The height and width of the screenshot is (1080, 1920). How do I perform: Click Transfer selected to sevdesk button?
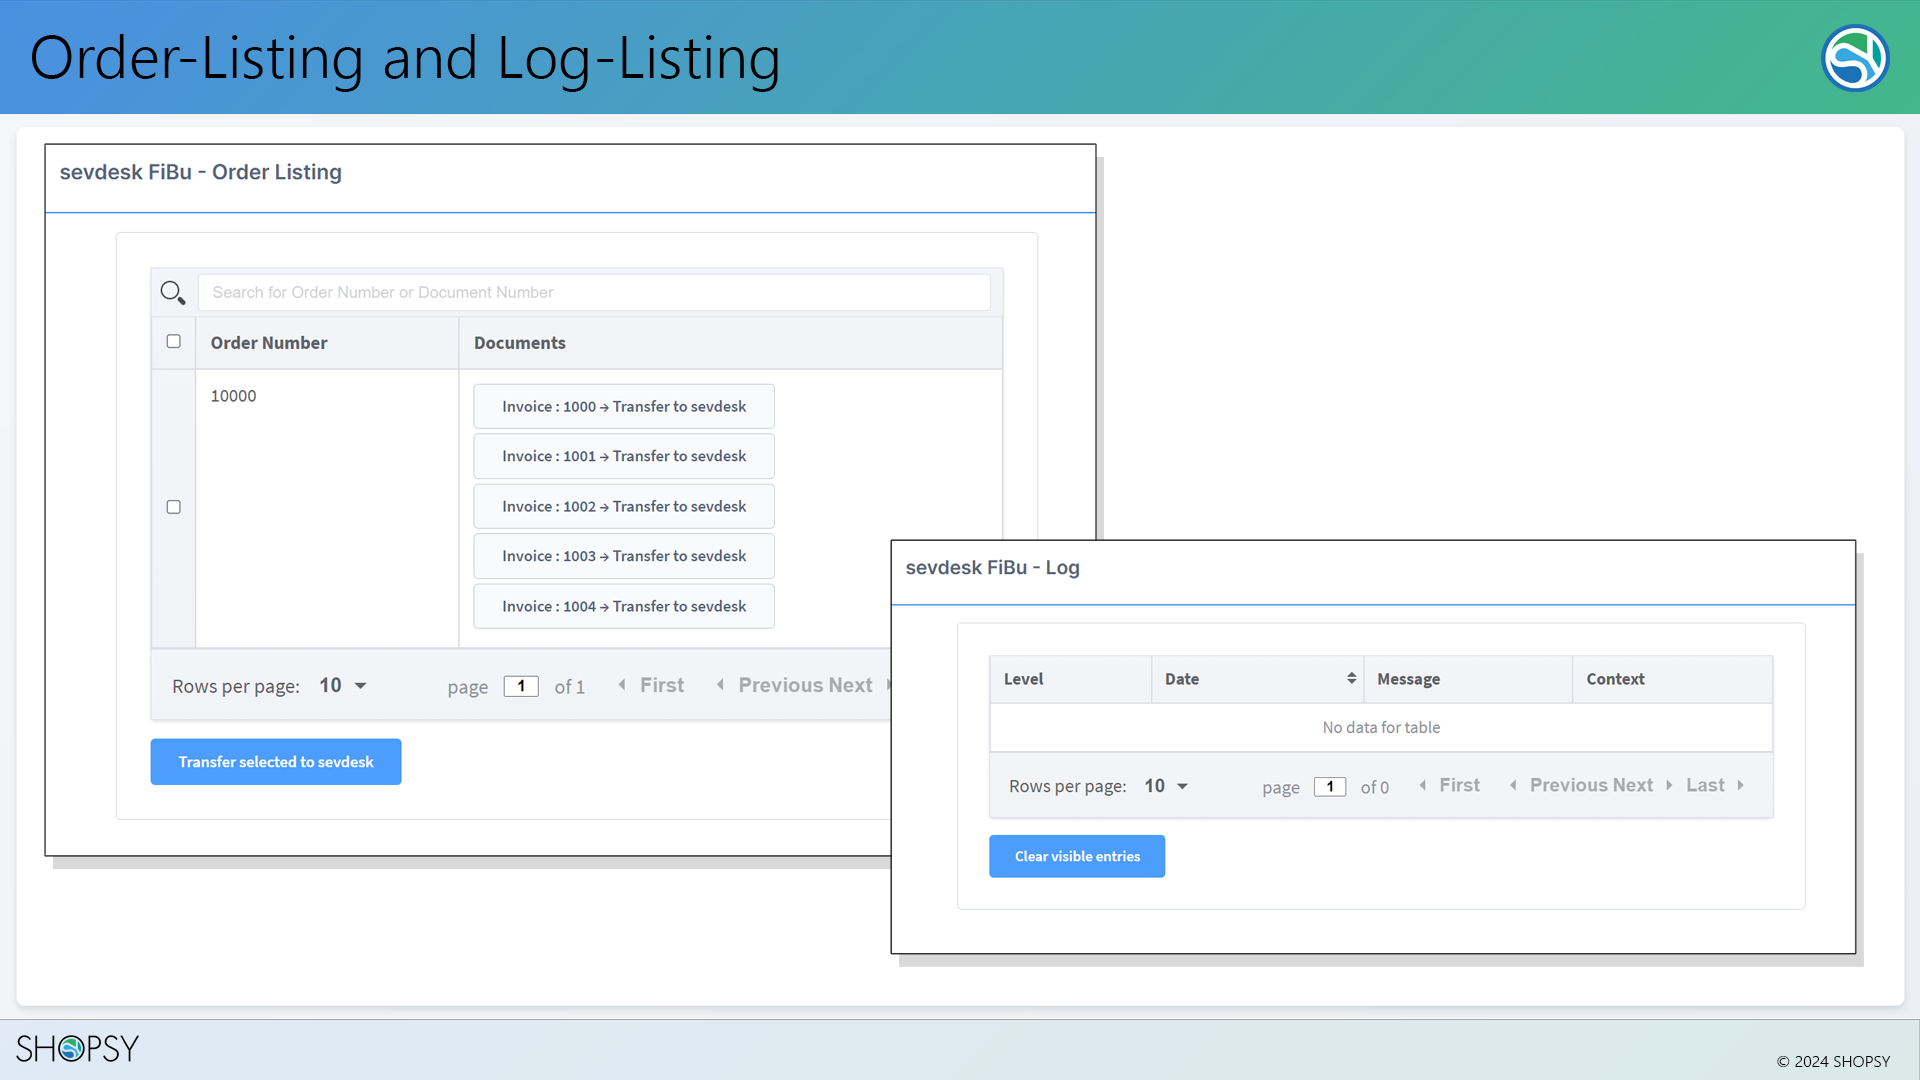[x=276, y=761]
